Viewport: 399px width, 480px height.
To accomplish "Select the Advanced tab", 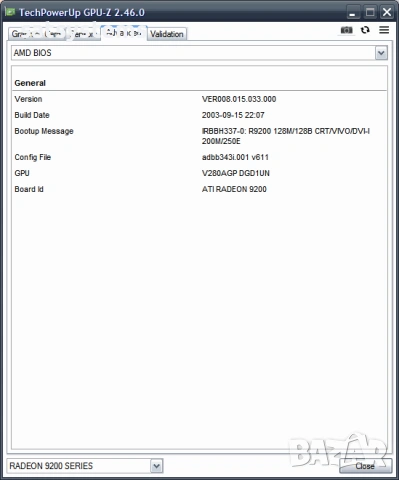I will [x=124, y=33].
